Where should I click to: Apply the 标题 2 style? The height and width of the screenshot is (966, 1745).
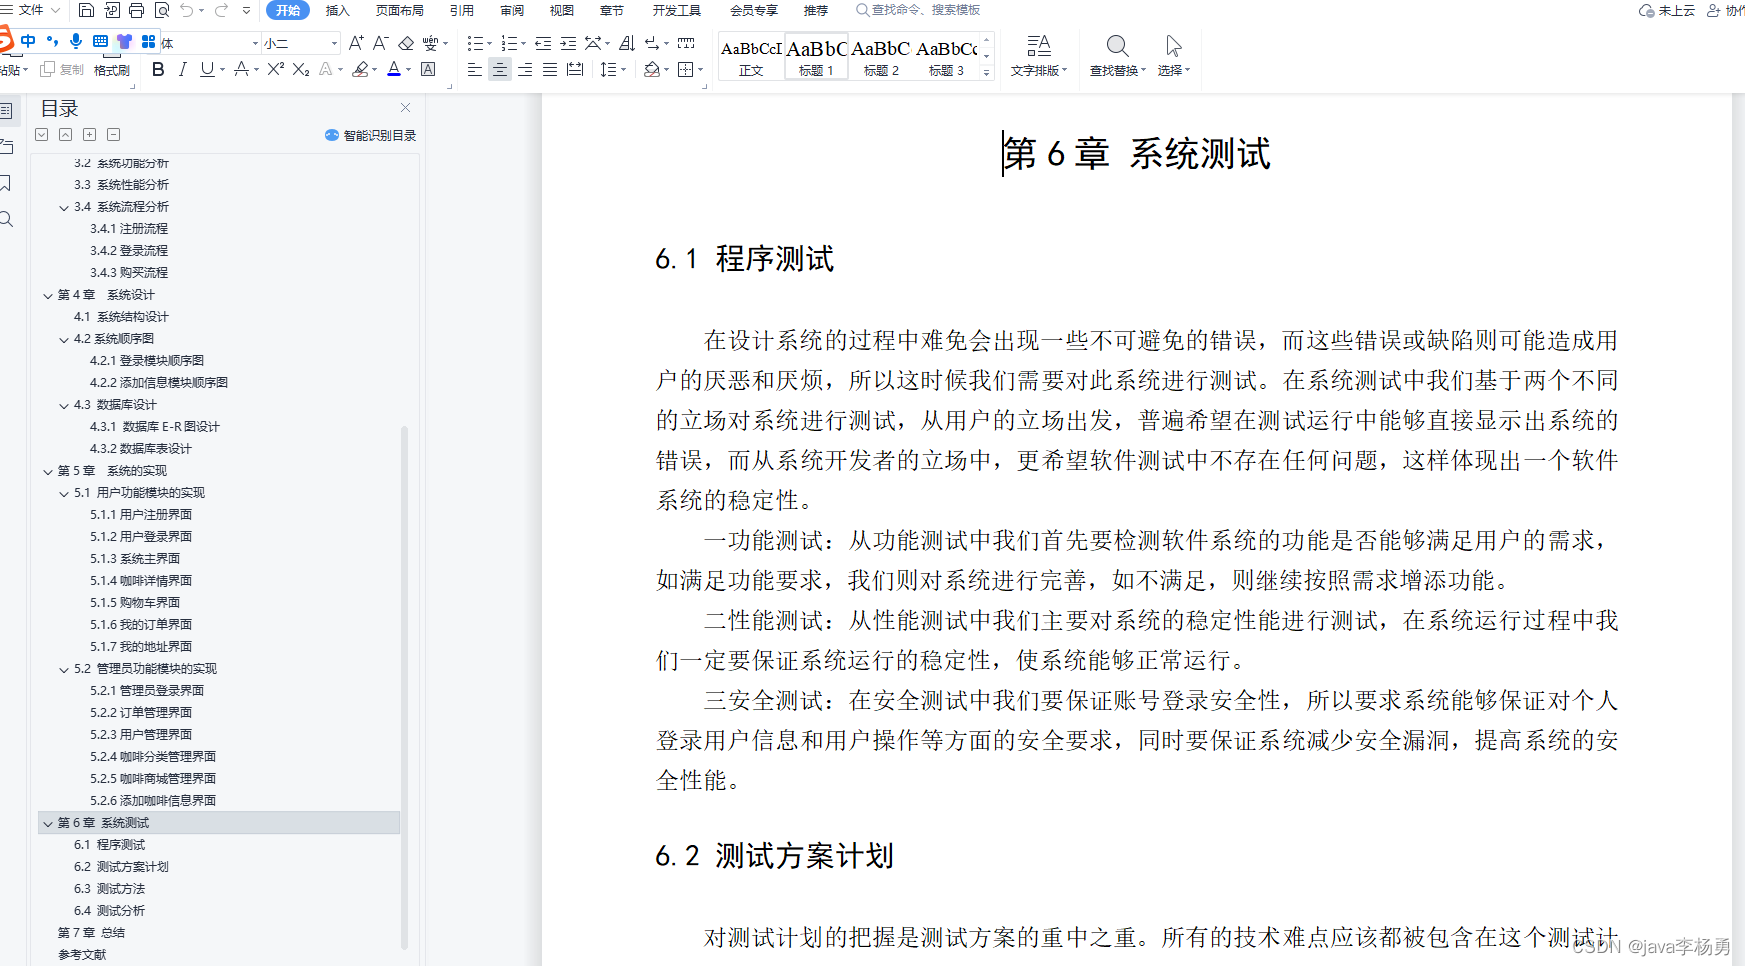[881, 56]
